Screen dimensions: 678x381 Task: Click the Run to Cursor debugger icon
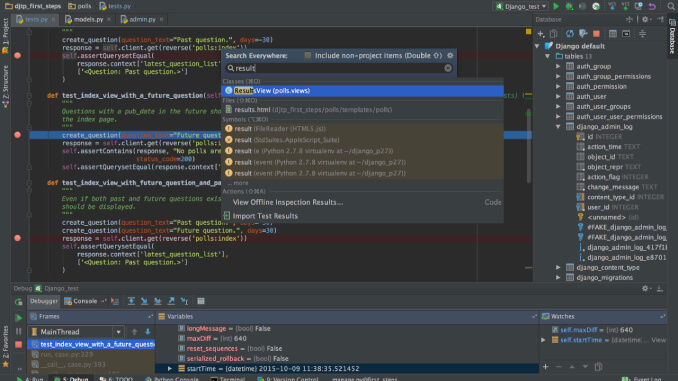pyautogui.click(x=184, y=301)
